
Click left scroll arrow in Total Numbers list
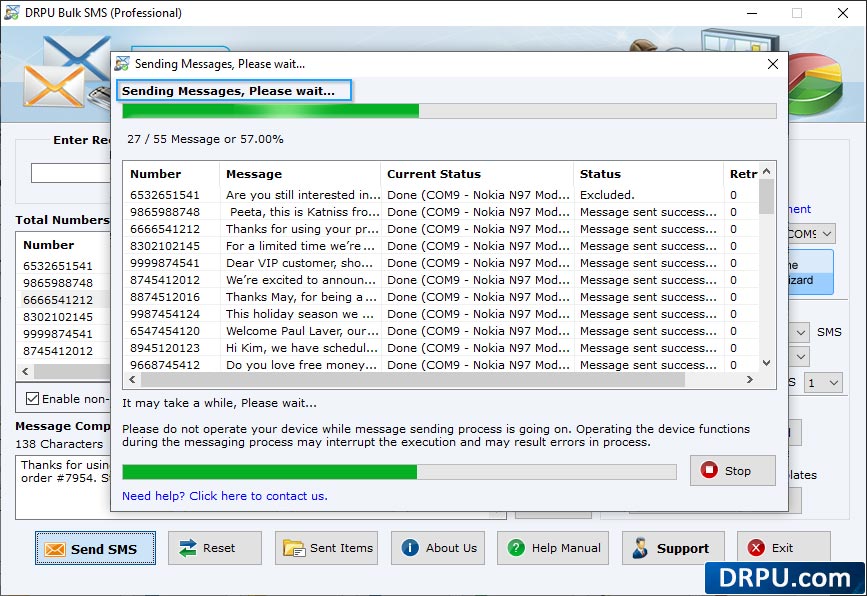point(25,372)
